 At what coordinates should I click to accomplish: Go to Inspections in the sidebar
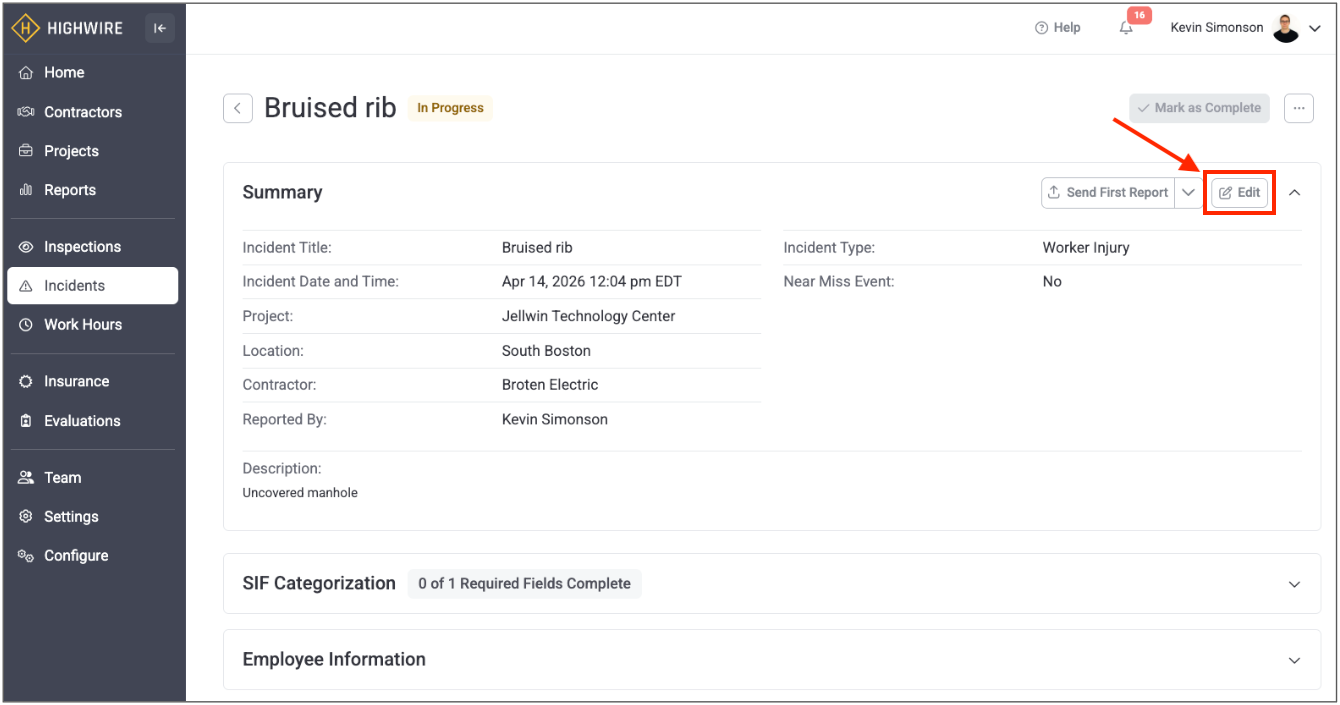point(82,247)
